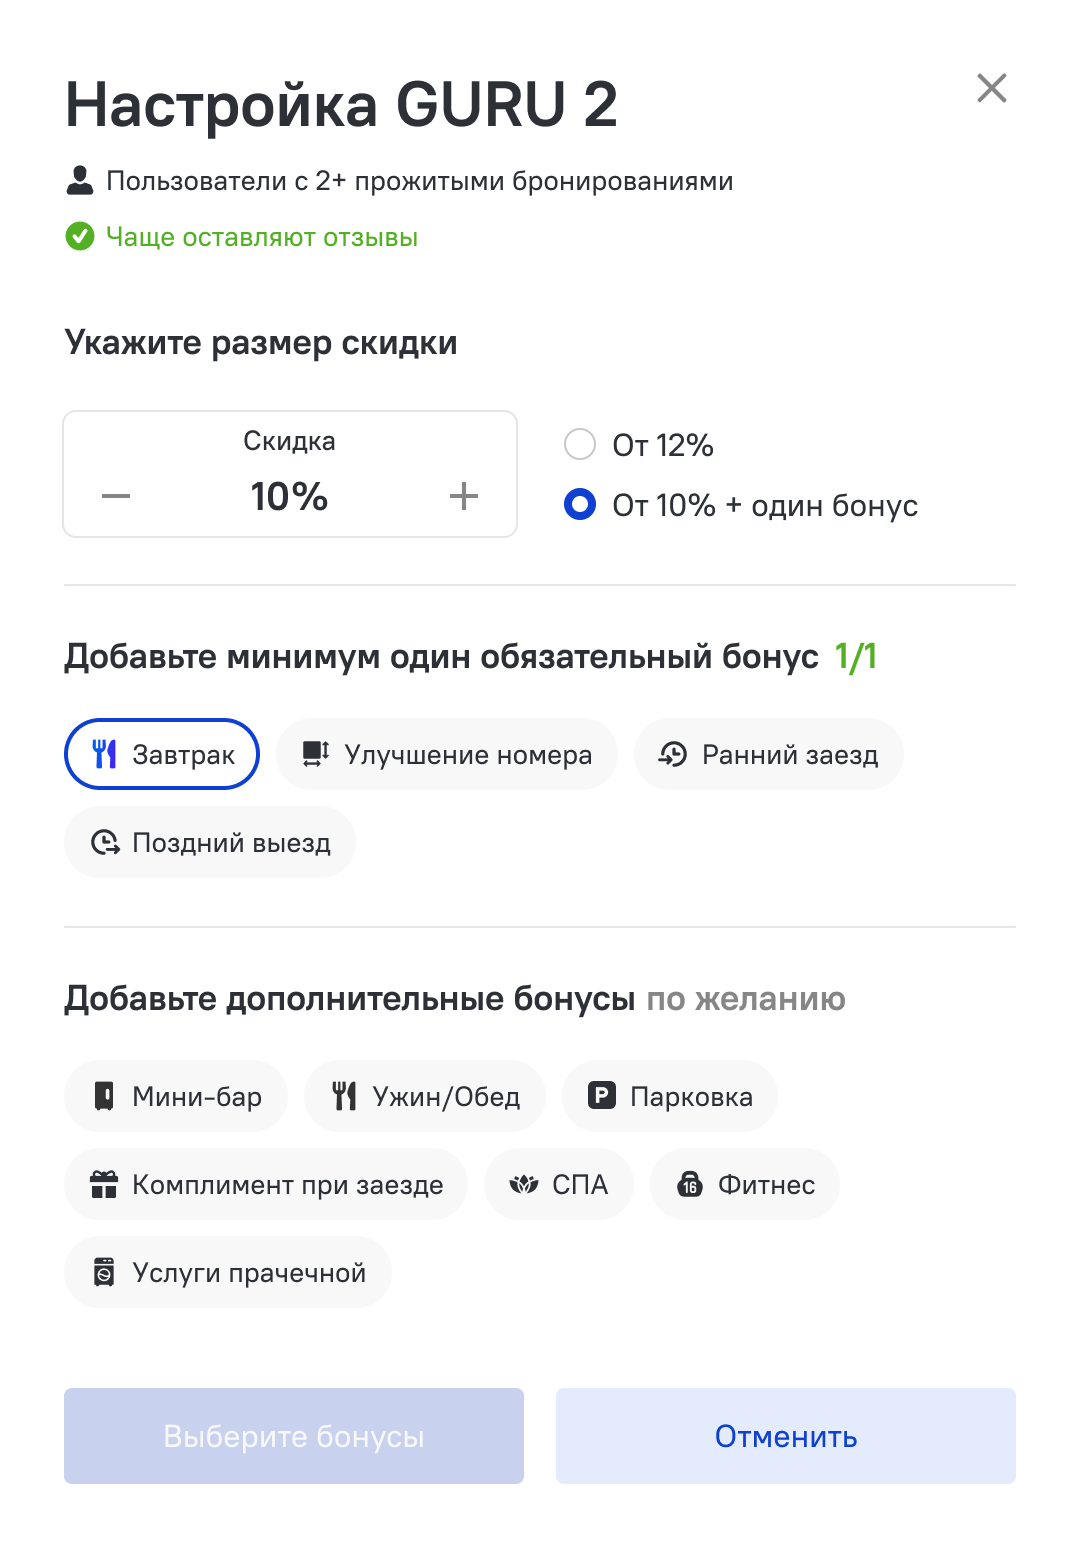Click the washing machine icon for Услуги прачечной
Viewport: 1080px width, 1548px height.
[x=104, y=1272]
